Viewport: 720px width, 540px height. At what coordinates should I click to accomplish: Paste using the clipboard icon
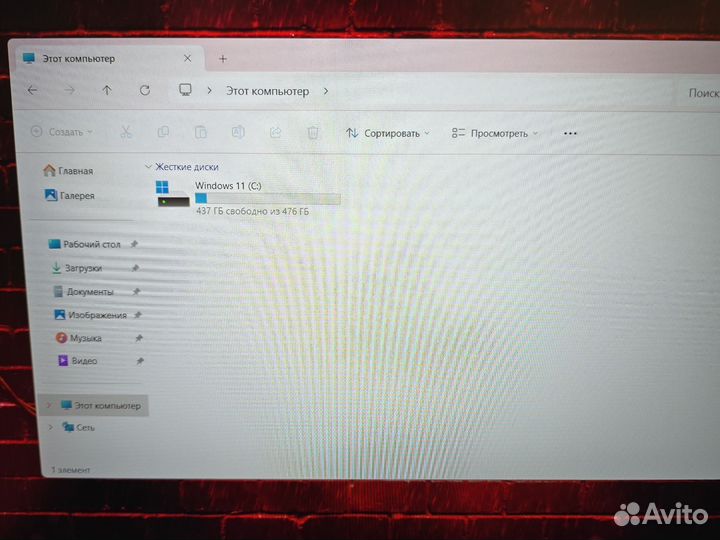(x=201, y=132)
